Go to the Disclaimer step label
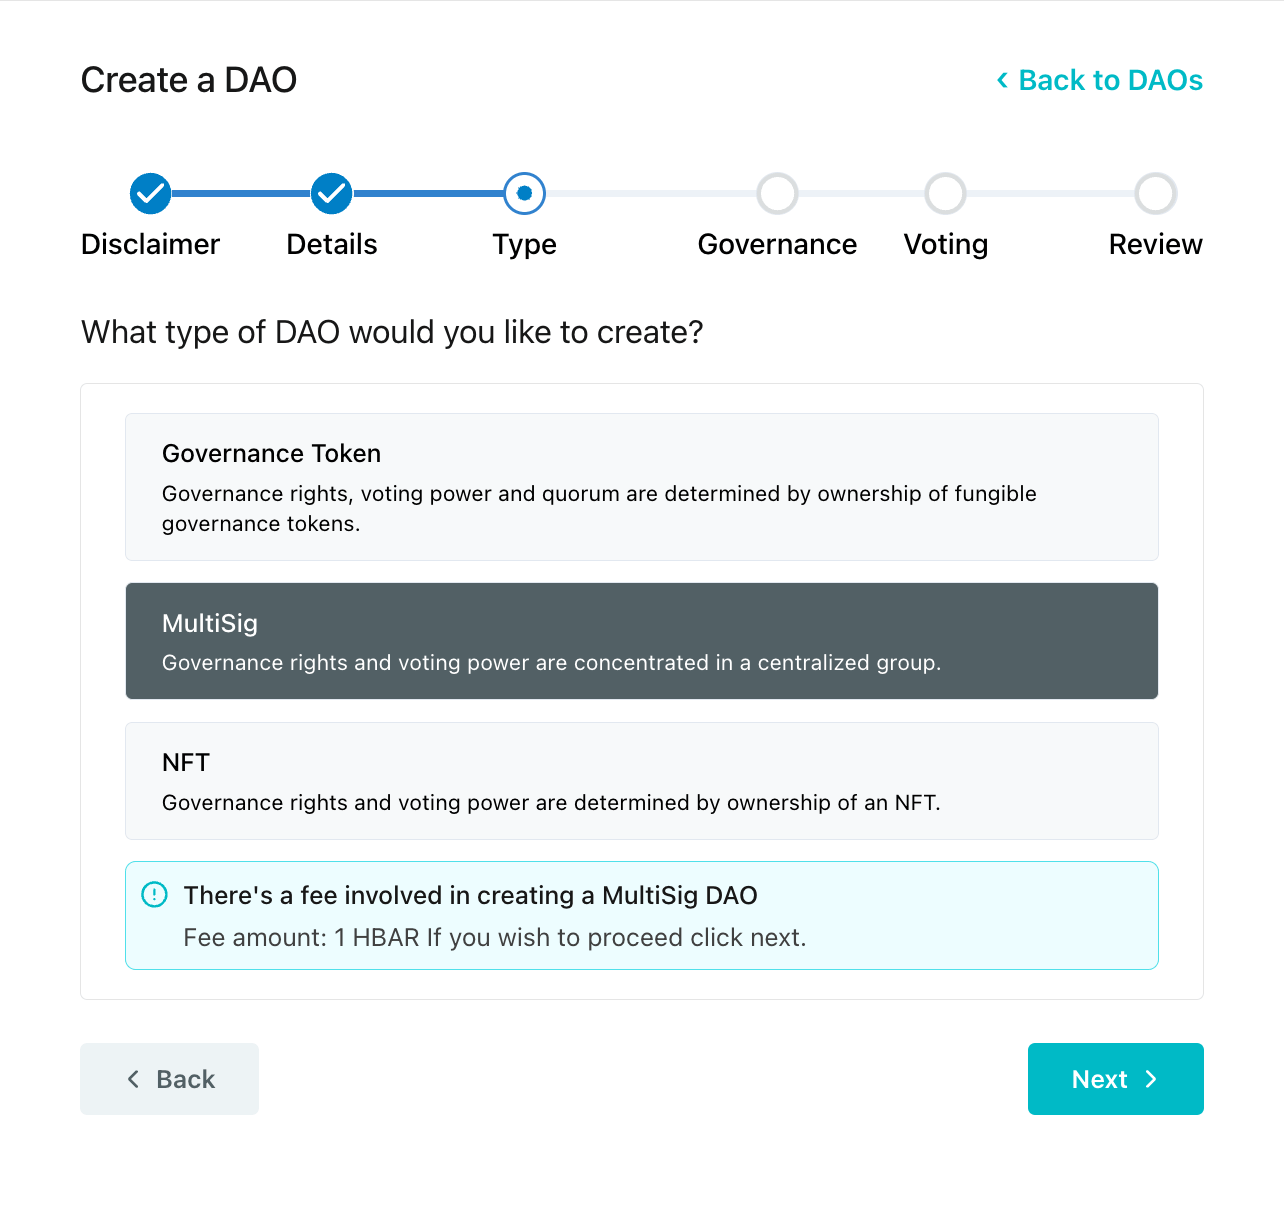1284x1216 pixels. click(150, 244)
